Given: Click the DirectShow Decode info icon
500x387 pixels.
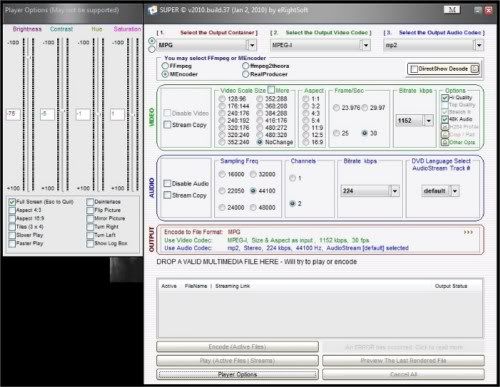Looking at the screenshot, I should (475, 69).
